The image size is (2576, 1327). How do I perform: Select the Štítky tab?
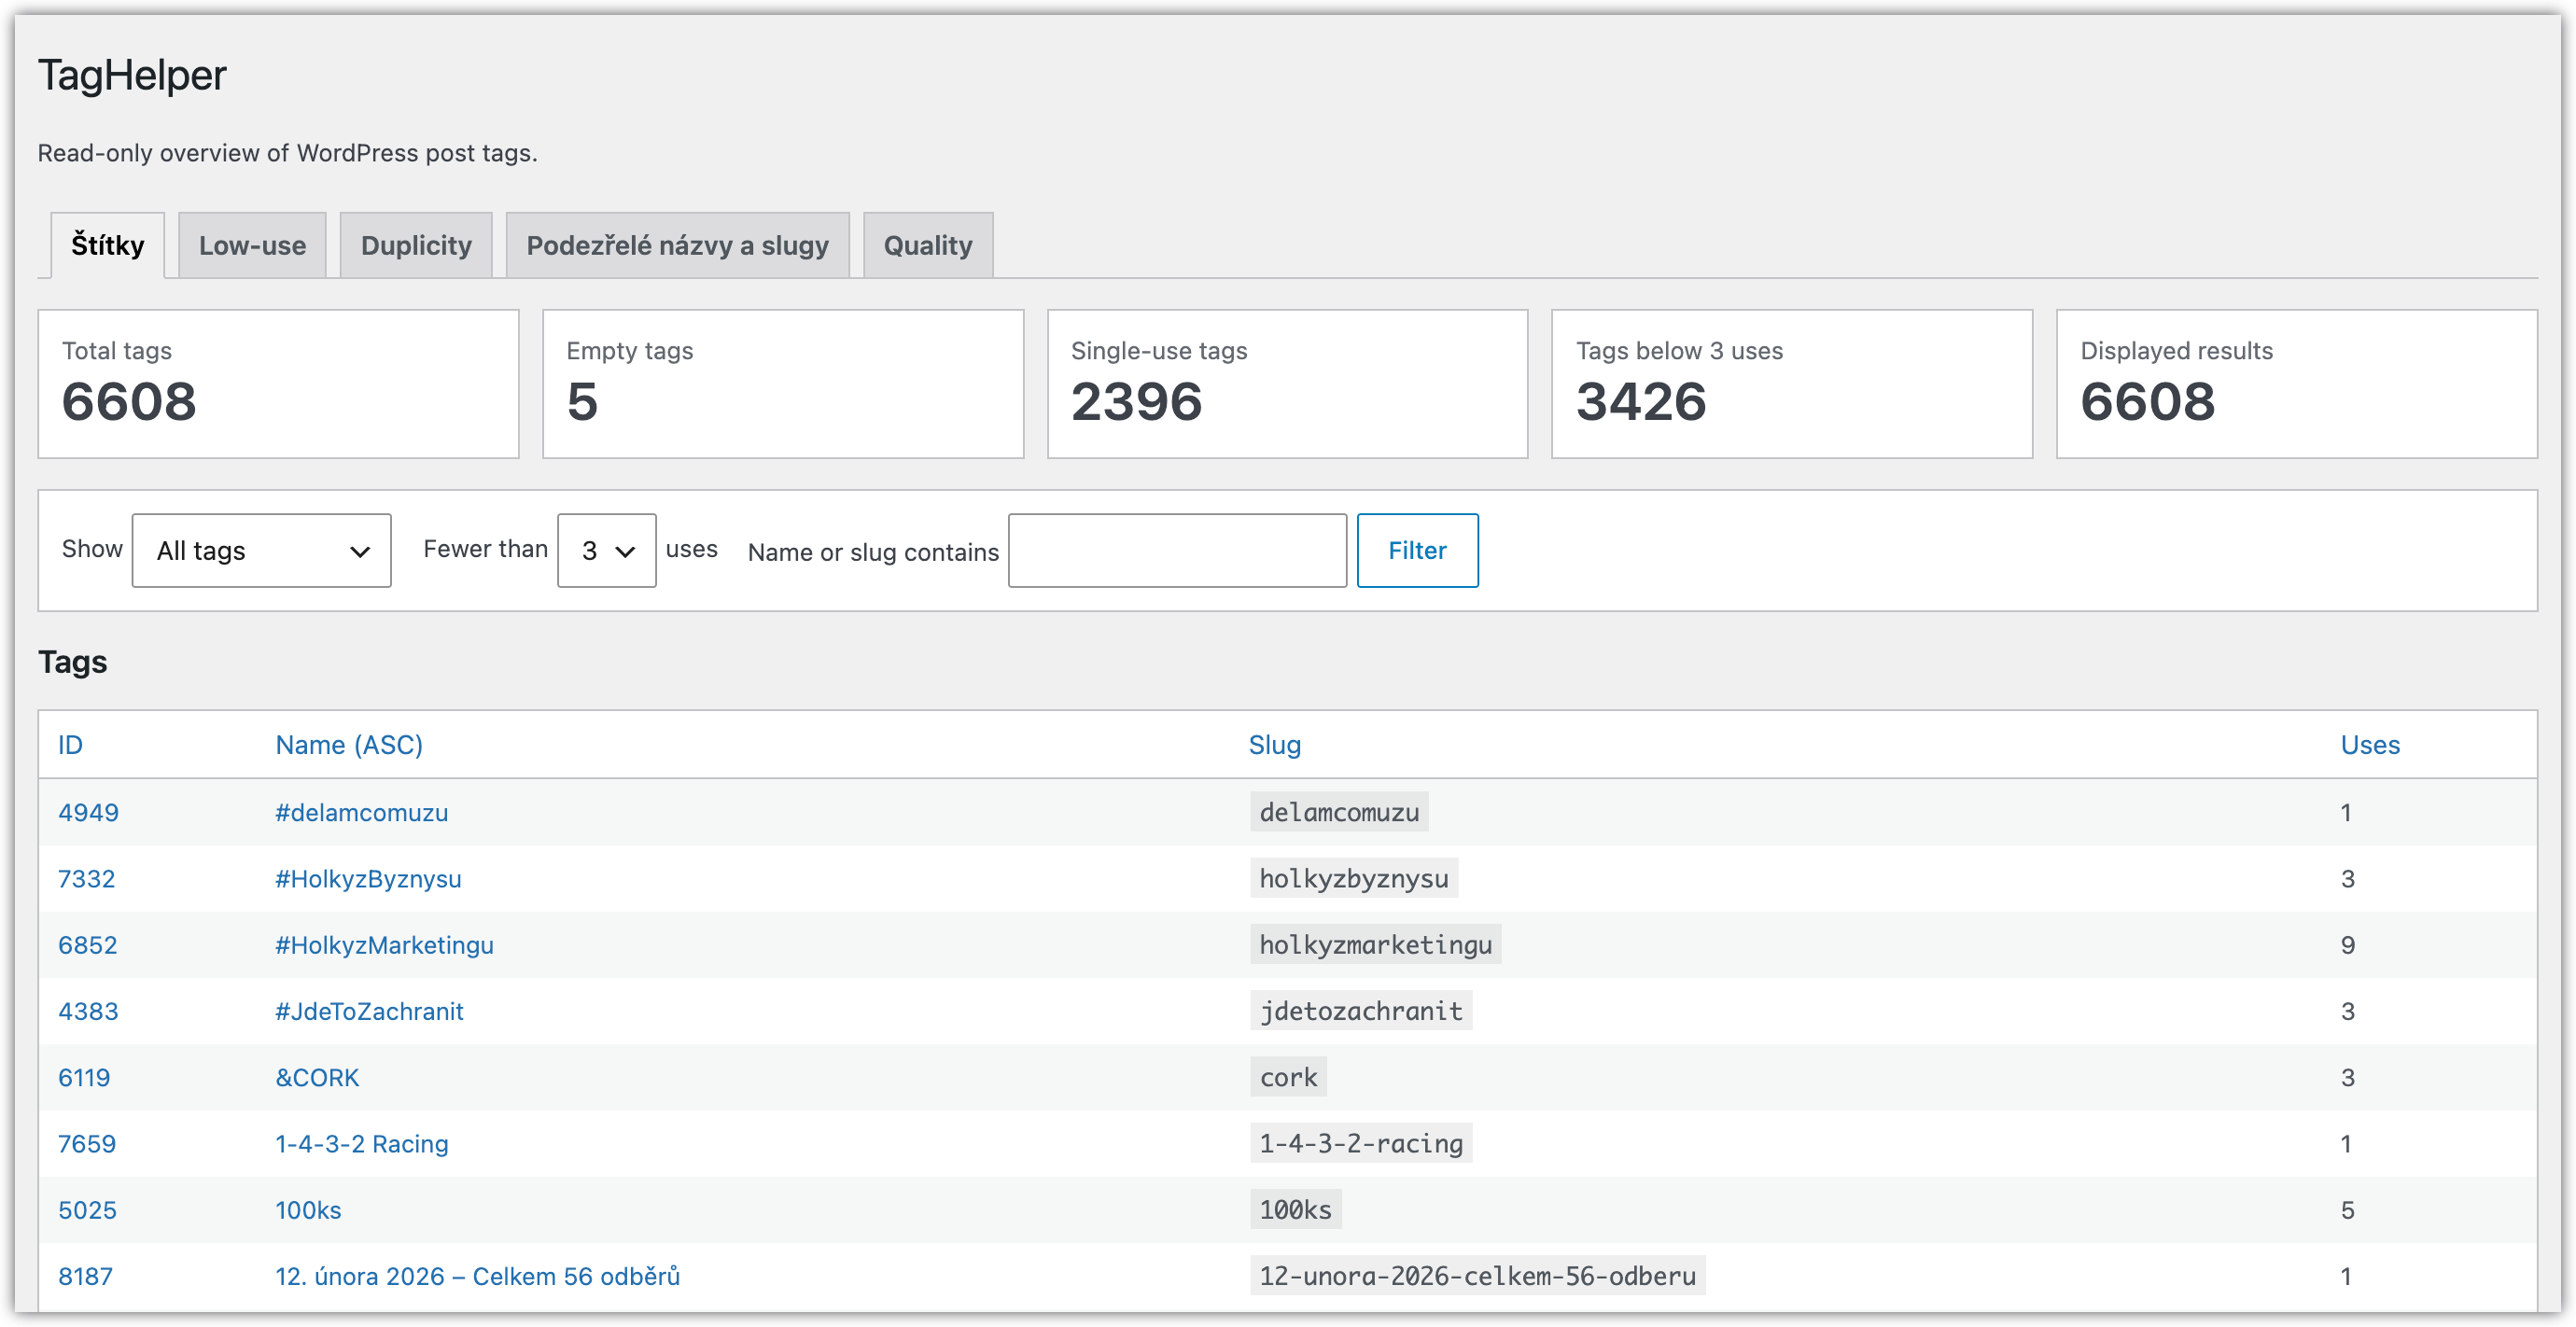[x=107, y=245]
